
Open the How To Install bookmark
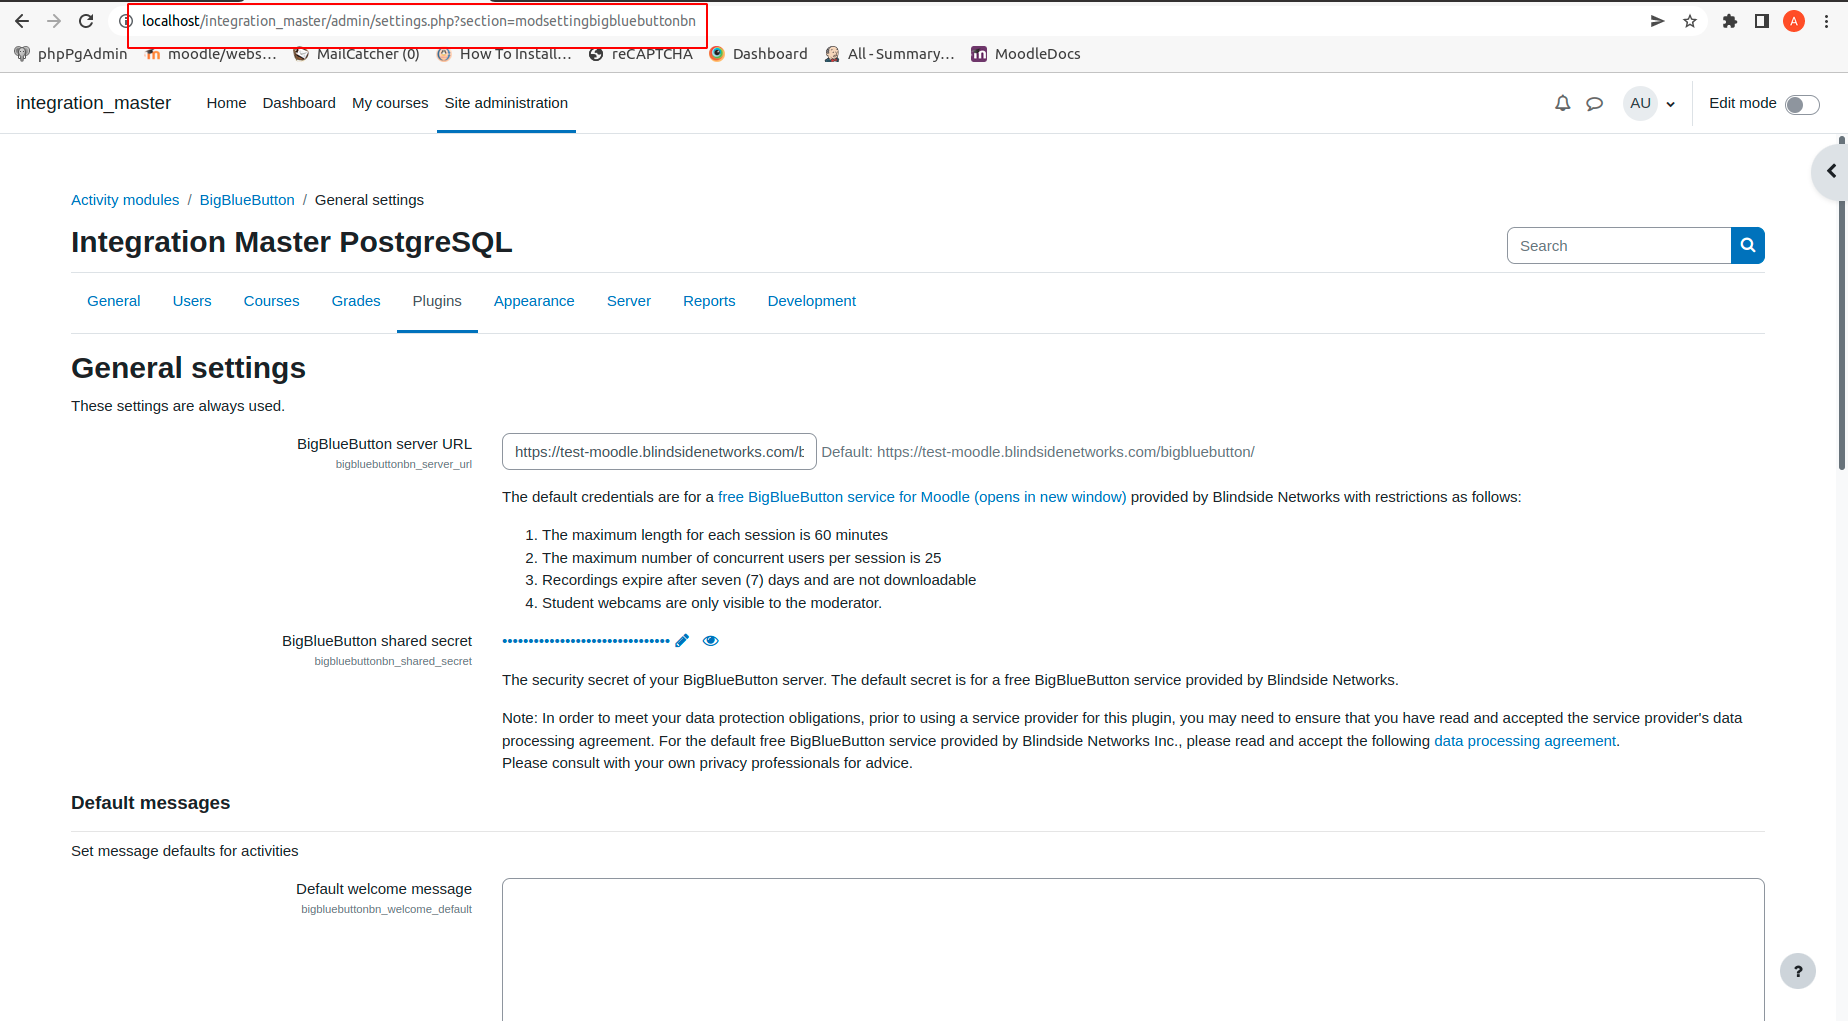click(x=504, y=54)
